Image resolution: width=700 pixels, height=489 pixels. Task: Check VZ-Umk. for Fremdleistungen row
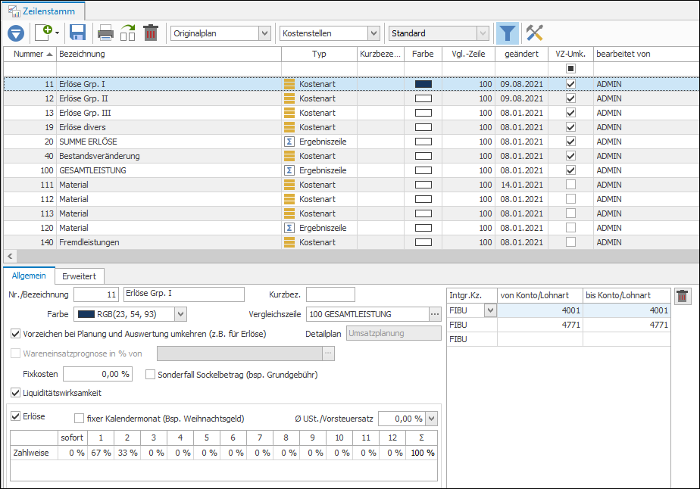[571, 242]
